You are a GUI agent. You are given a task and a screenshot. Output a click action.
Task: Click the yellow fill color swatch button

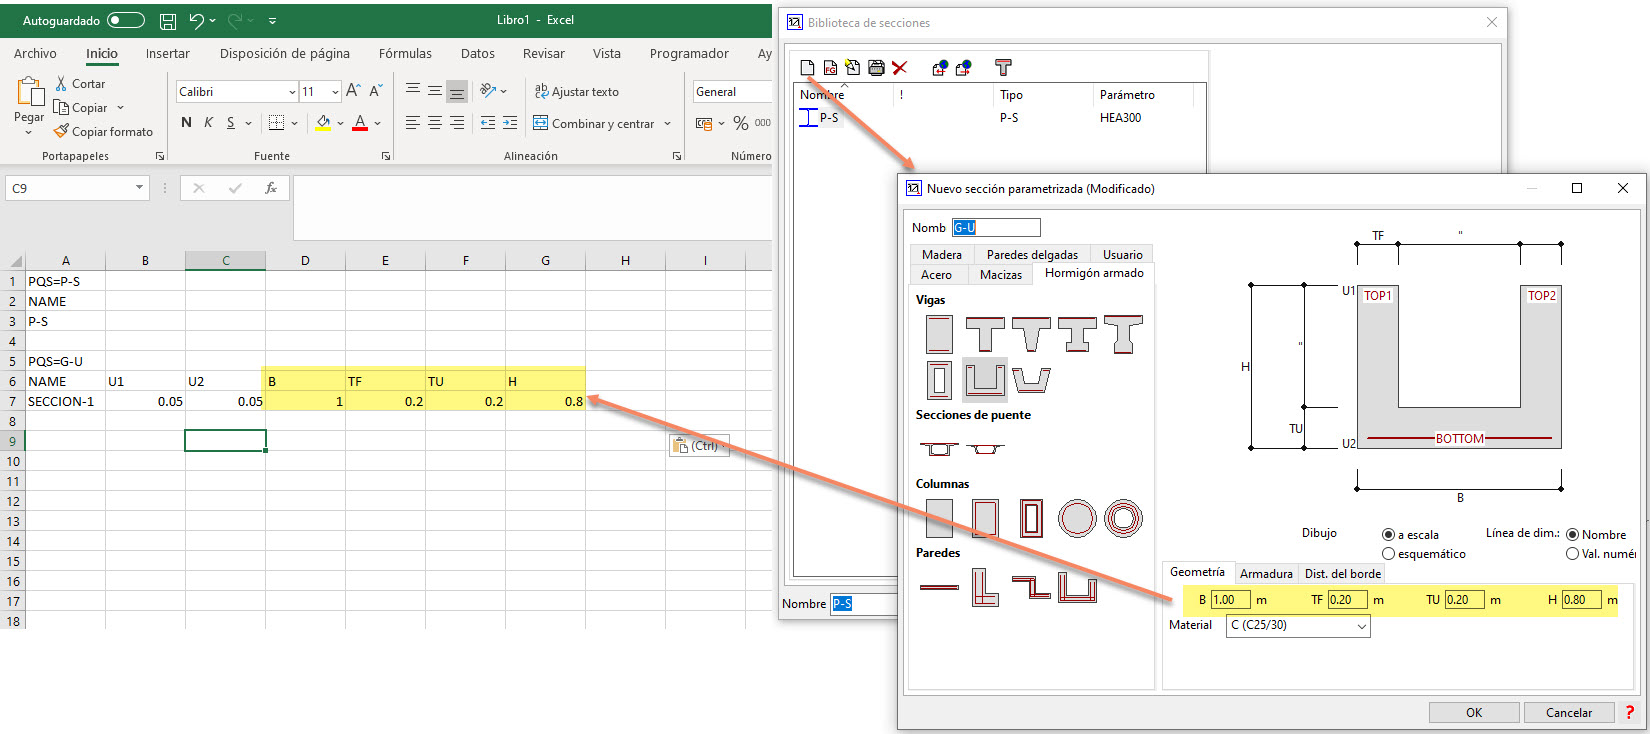click(x=322, y=123)
